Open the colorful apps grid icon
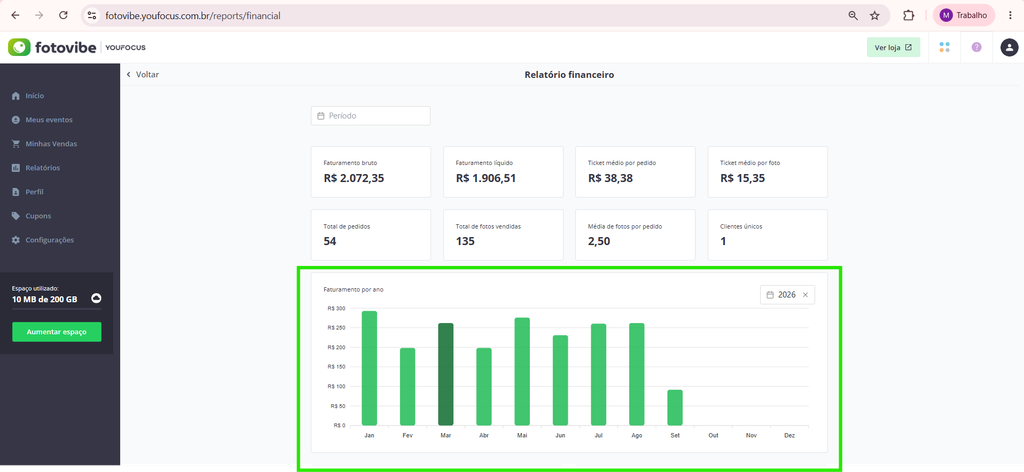 (x=944, y=47)
